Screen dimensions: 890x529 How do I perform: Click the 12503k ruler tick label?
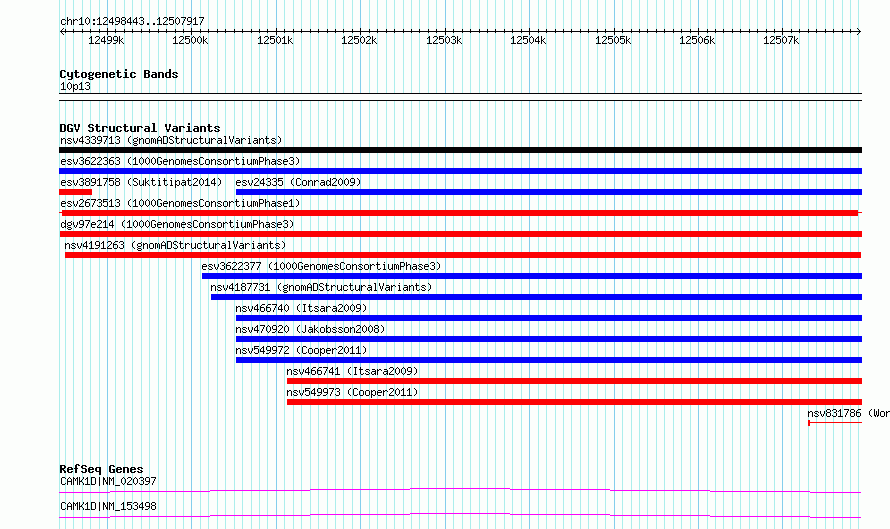444,40
